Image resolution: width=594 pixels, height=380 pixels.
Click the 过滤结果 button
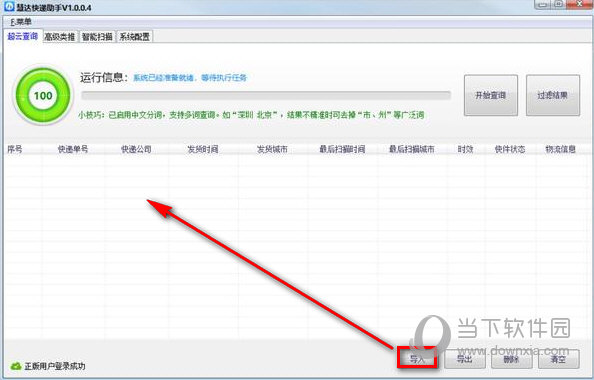pos(553,95)
